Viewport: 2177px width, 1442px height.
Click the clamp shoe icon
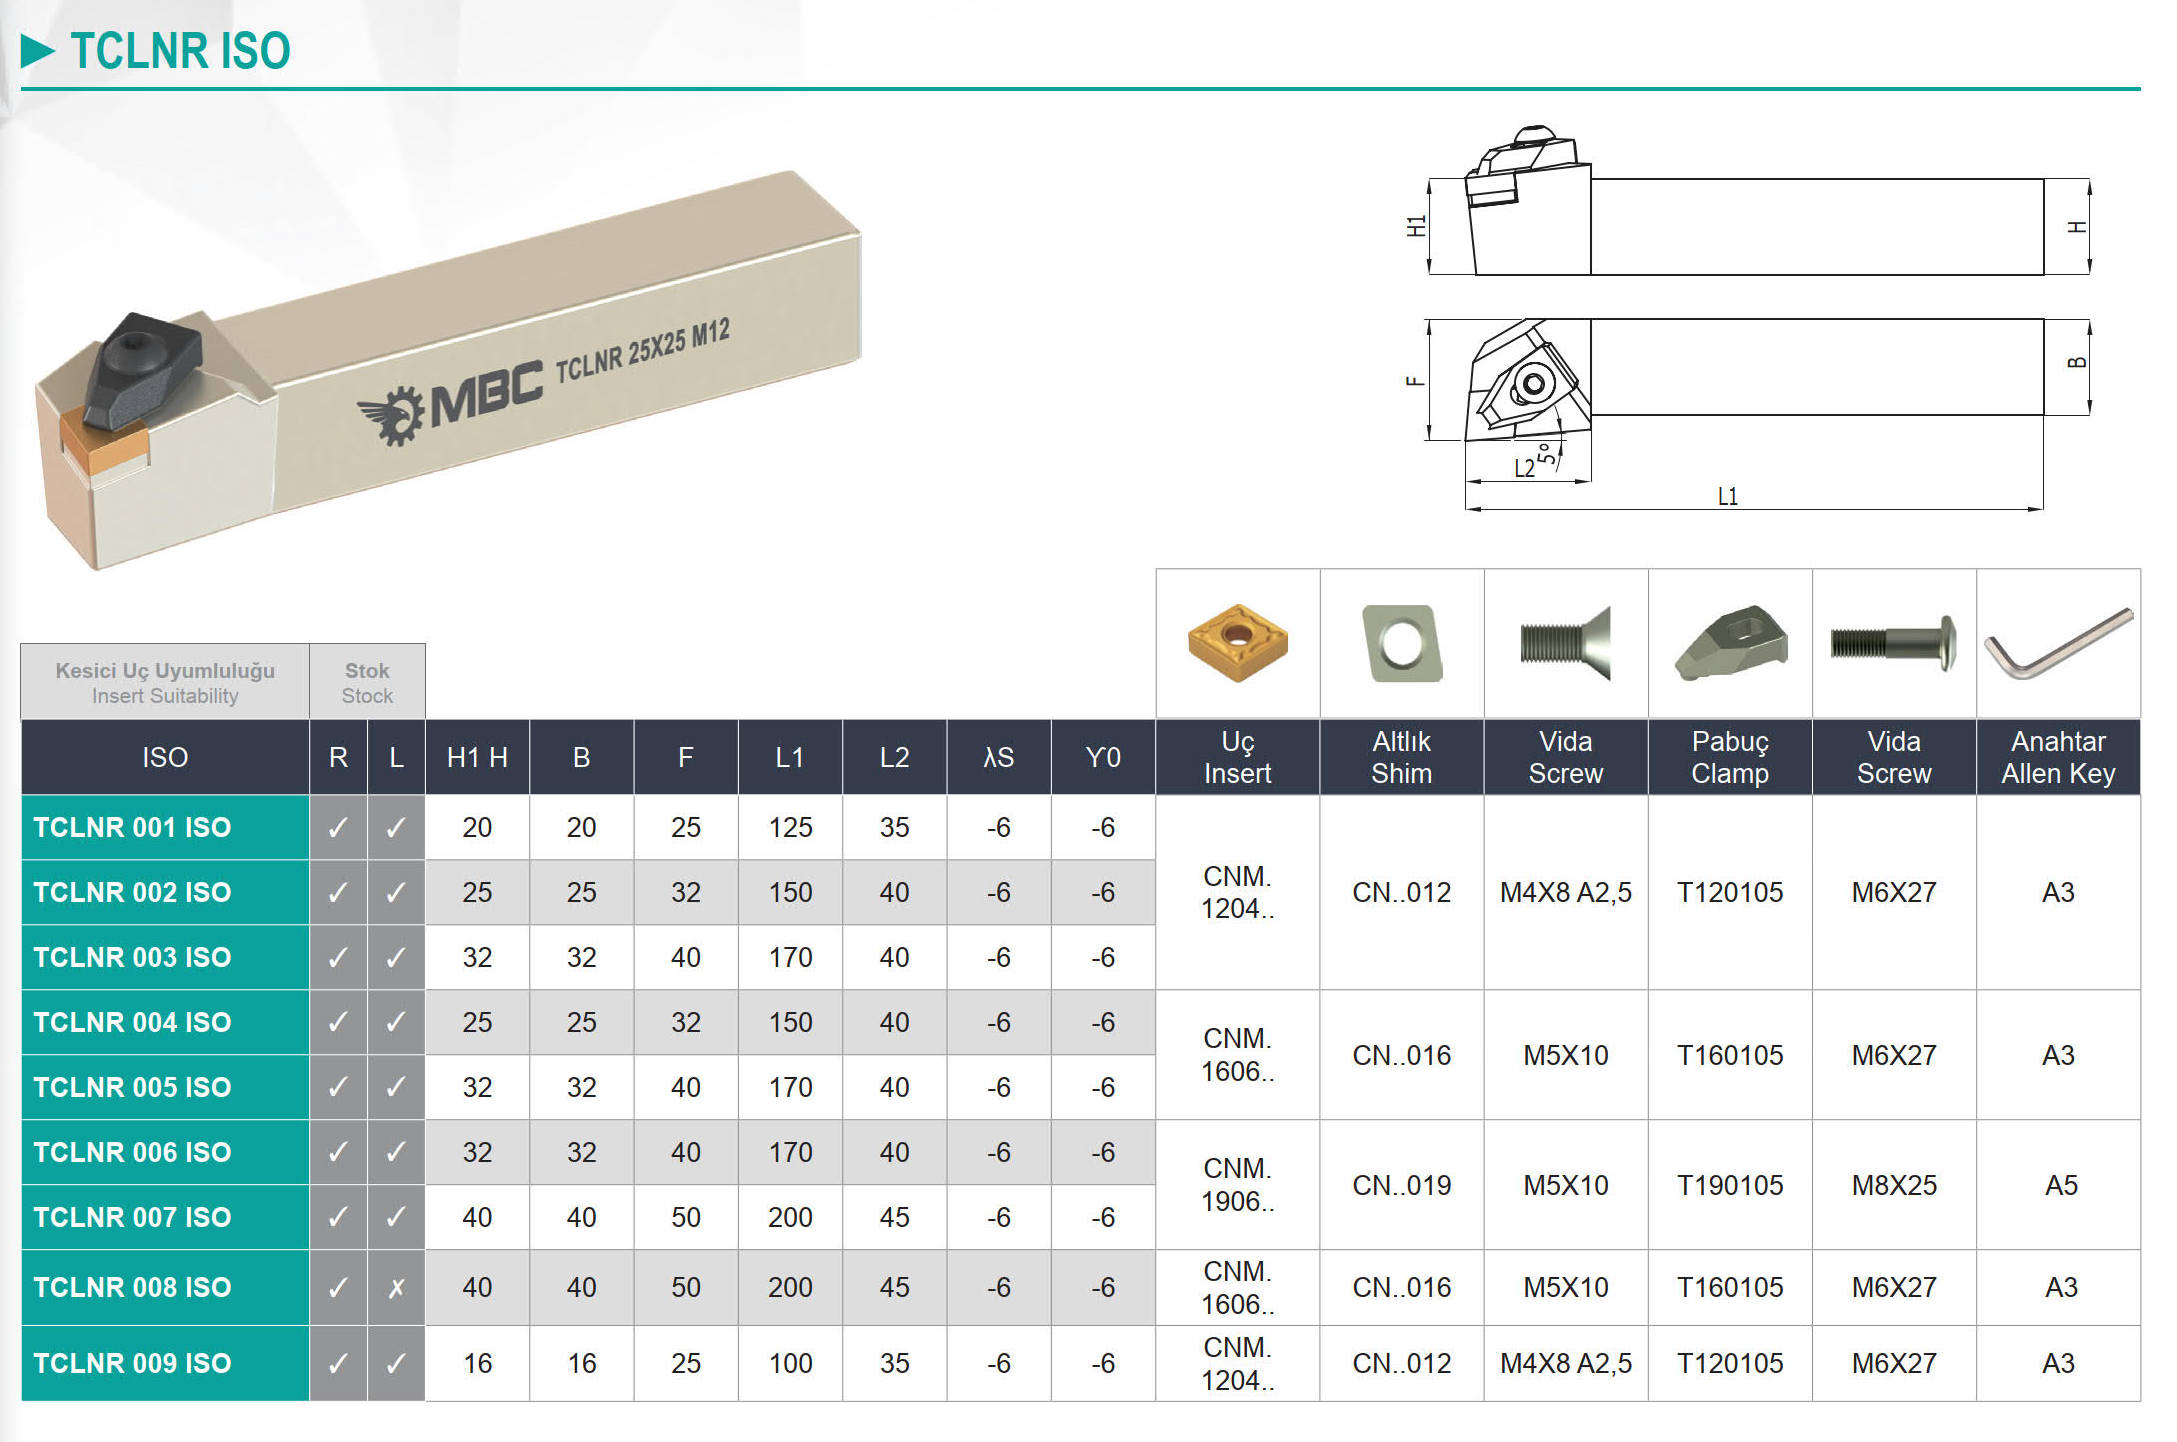[1730, 643]
